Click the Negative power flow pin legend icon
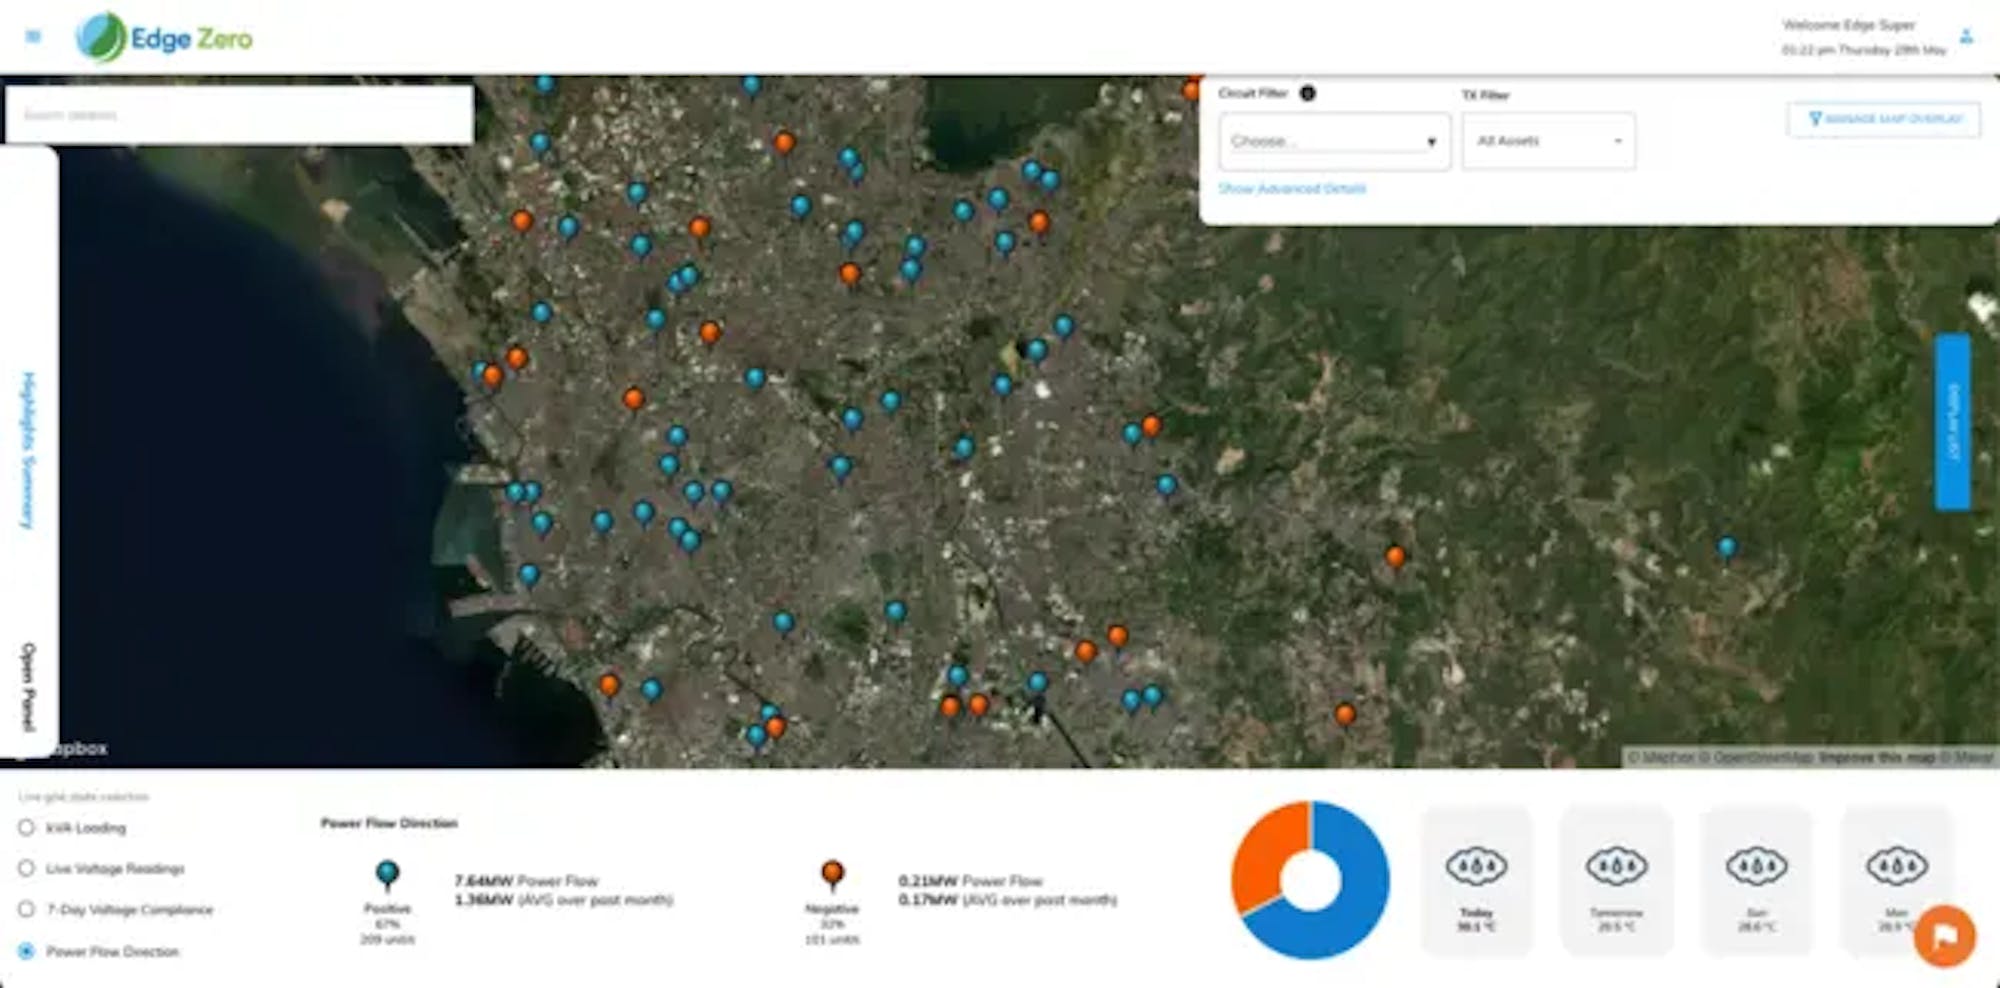Image resolution: width=2000 pixels, height=988 pixels. tap(832, 875)
